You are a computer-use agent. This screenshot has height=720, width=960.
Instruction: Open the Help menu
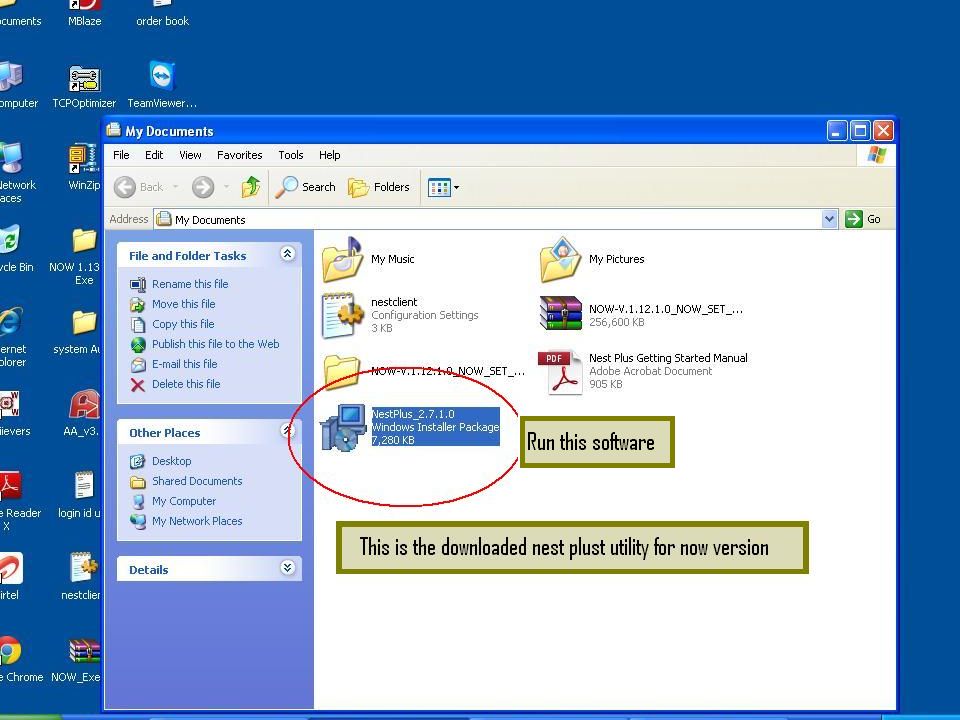329,155
